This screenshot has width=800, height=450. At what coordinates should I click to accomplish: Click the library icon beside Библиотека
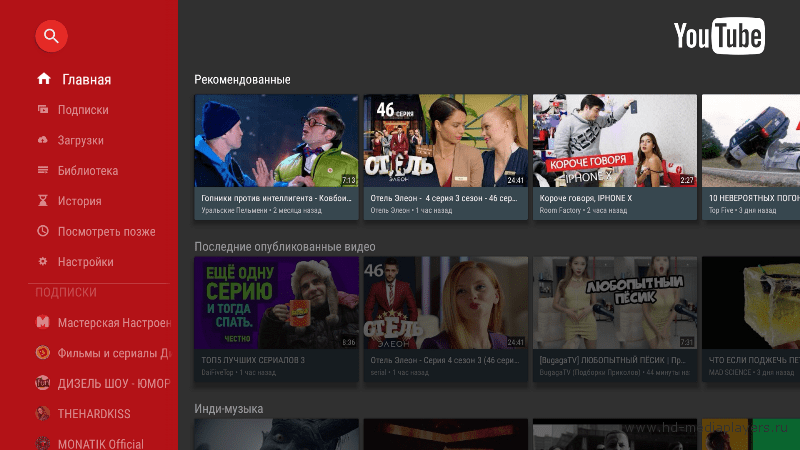pos(43,170)
